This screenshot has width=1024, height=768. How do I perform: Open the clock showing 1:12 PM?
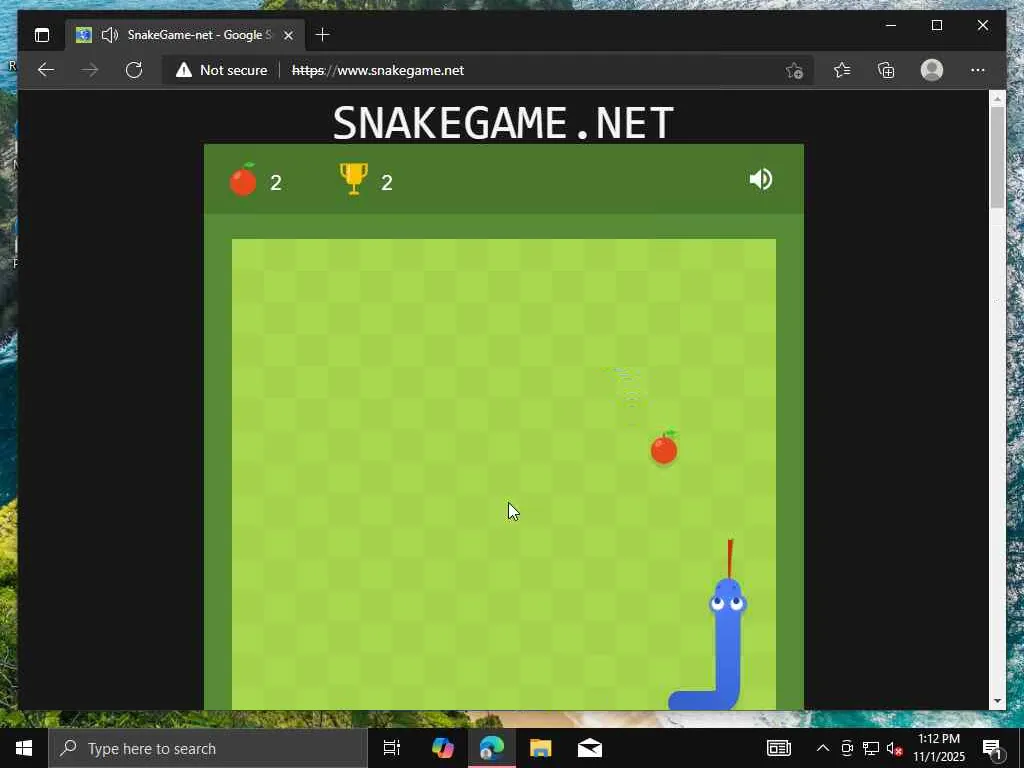tap(938, 748)
